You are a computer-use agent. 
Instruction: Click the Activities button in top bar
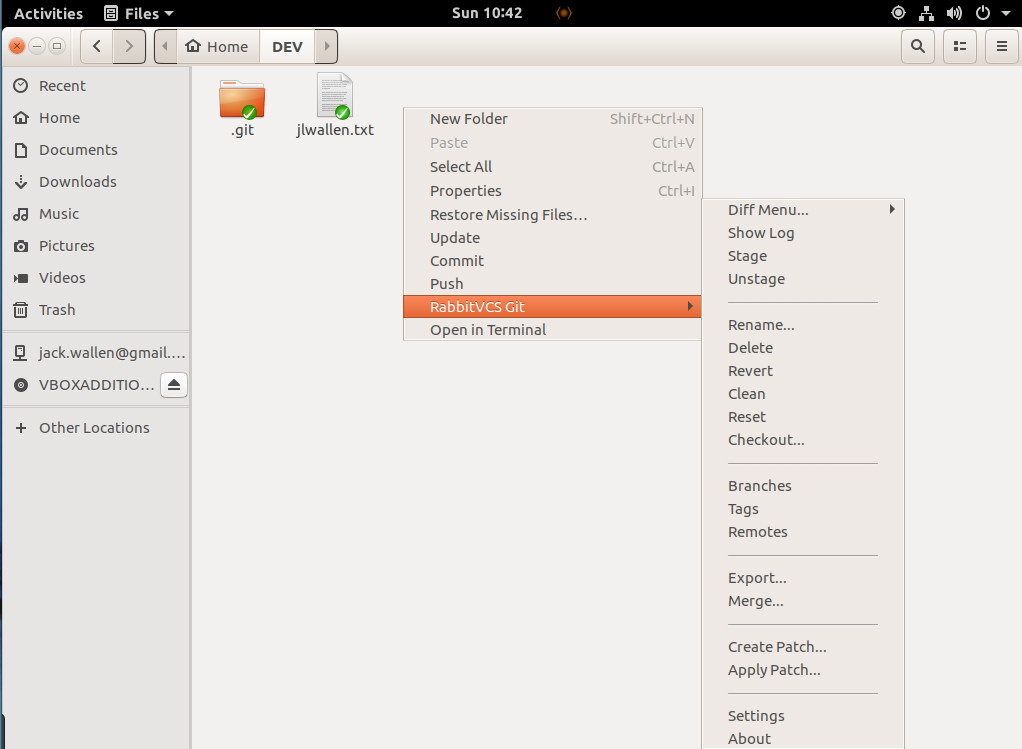(x=48, y=13)
